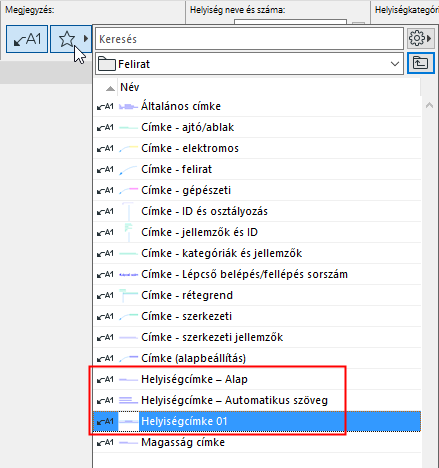439x468 pixels.
Task: Select Címke - Lépcső belépés/fellépés sorszám
Action: coord(257,274)
